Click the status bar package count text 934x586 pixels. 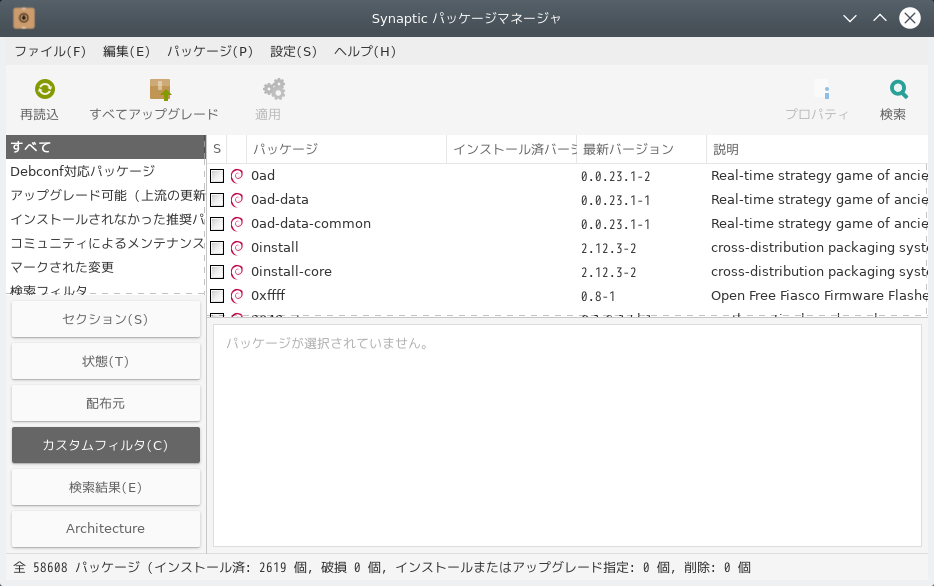pyautogui.click(x=382, y=568)
